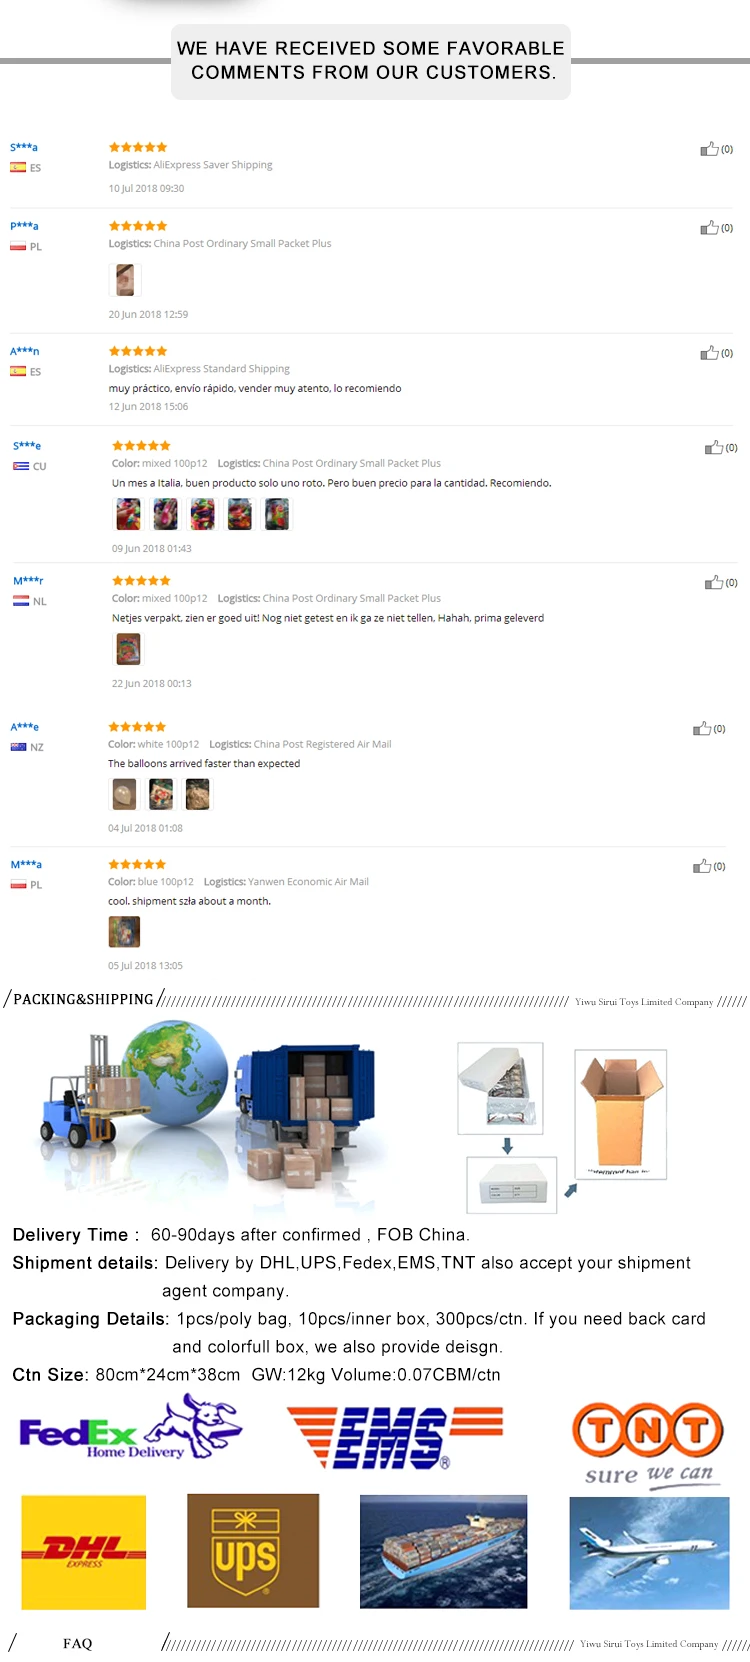This screenshot has width=750, height=1662.
Task: Click the cargo ship shipping image
Action: point(443,1552)
